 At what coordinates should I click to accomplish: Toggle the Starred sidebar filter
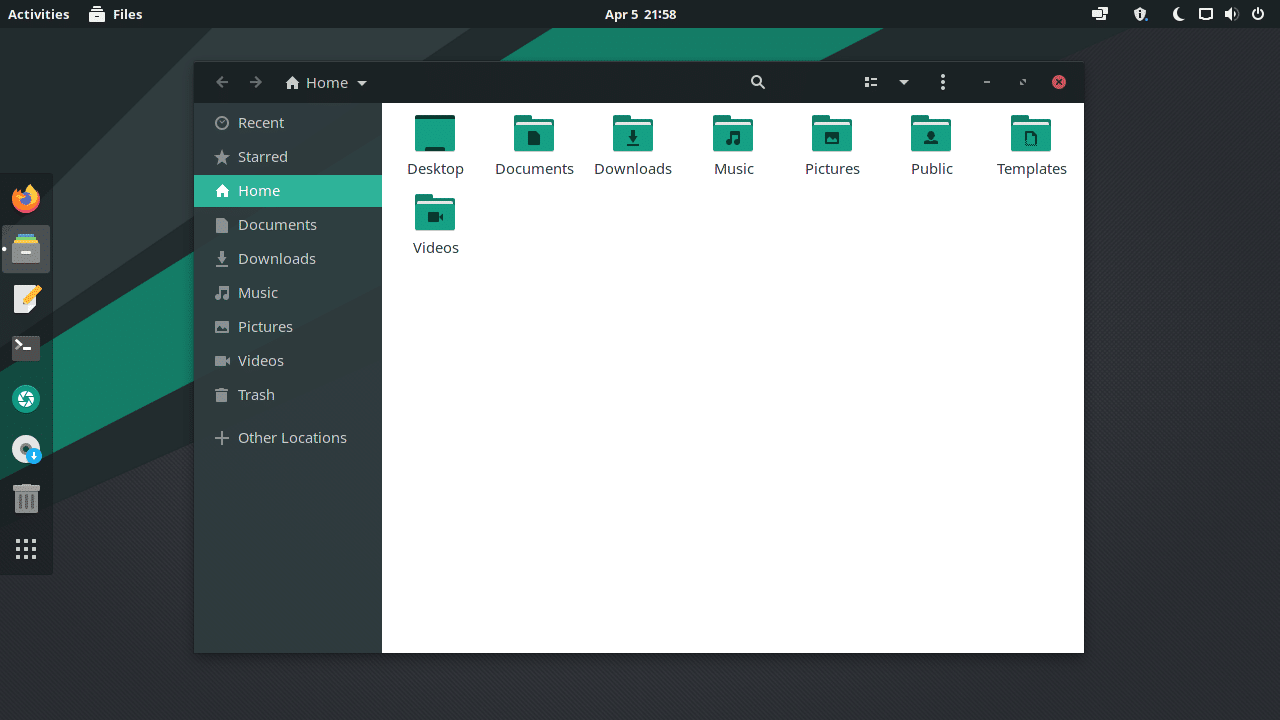(261, 156)
